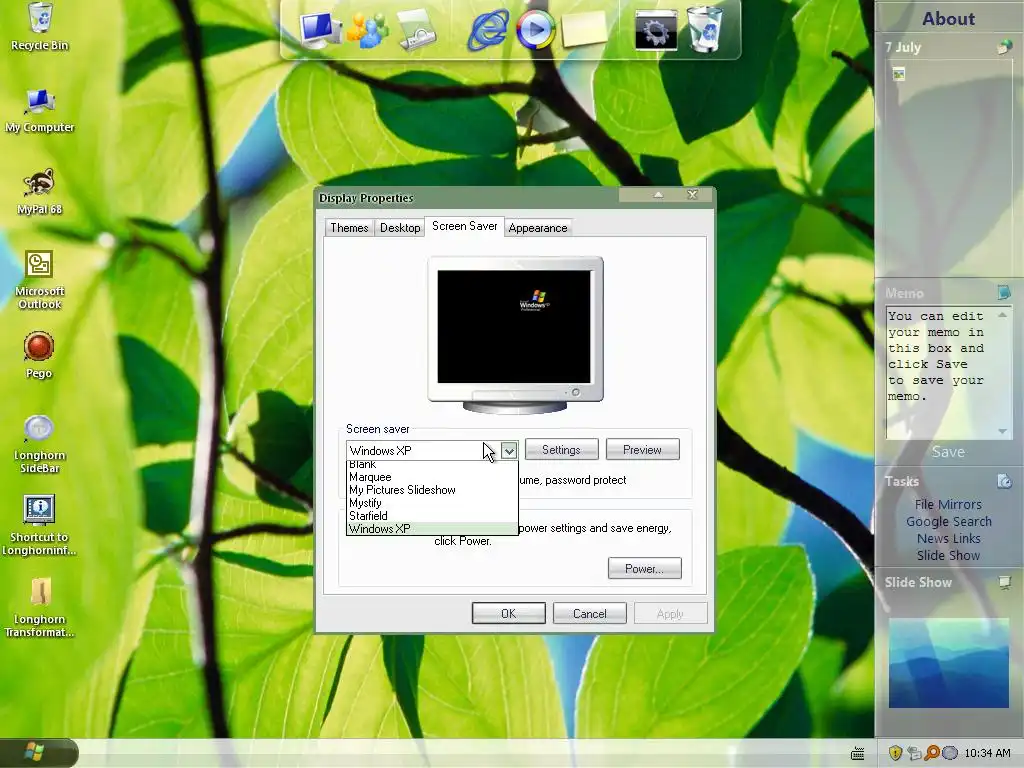This screenshot has height=768, width=1024.
Task: Click the Slide Show panel header icon
Action: [1005, 581]
